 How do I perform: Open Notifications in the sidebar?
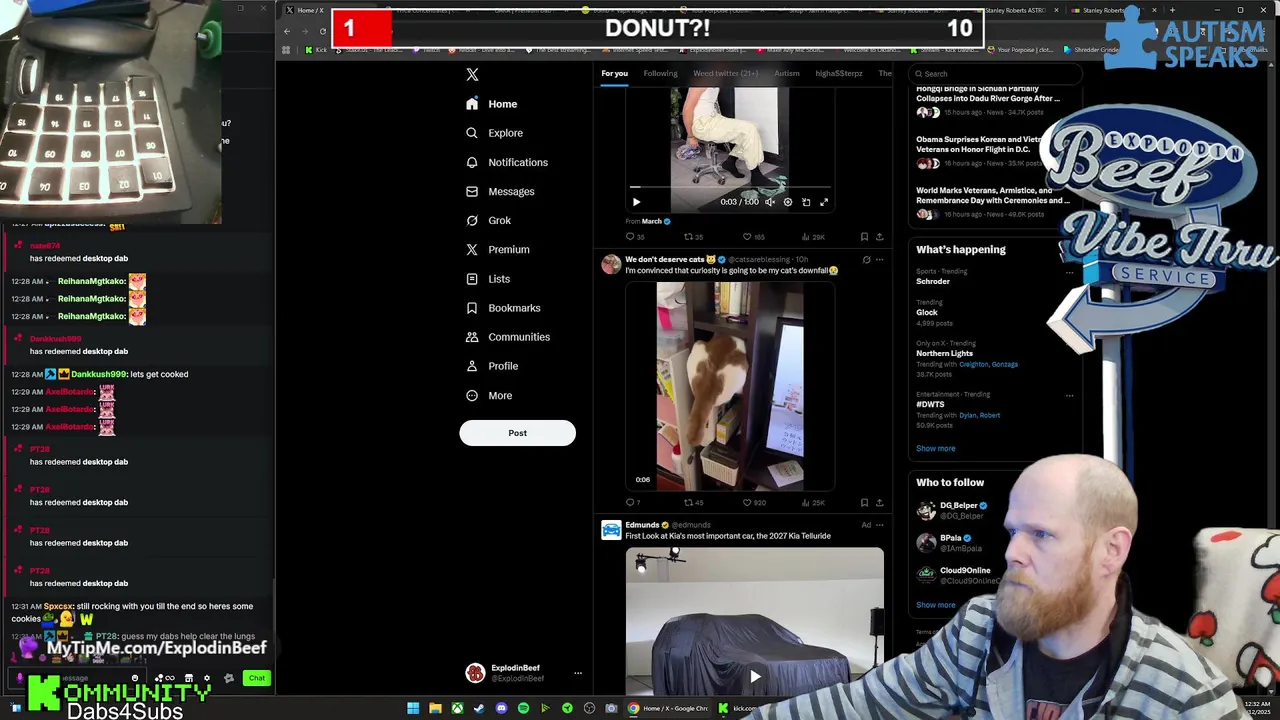[507, 162]
